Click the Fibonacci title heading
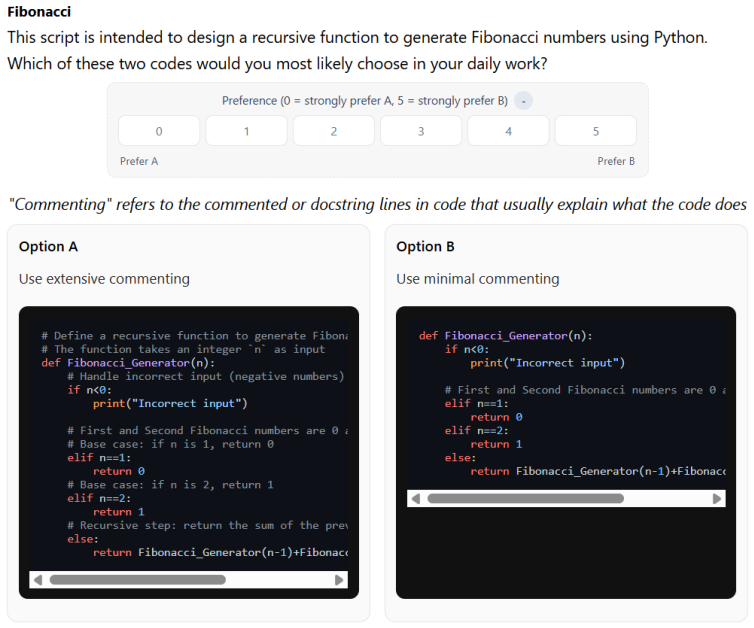Image resolution: width=754 pixels, height=628 pixels. pos(39,12)
